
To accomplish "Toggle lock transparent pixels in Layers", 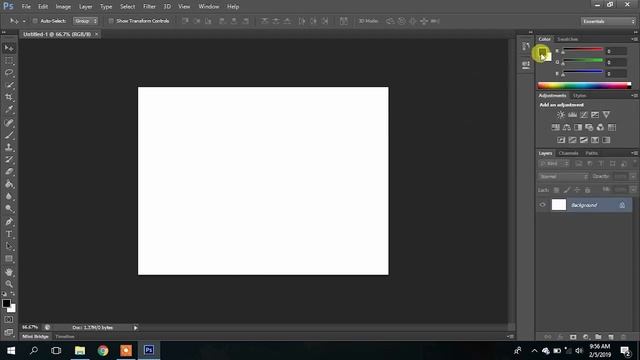I will click(x=556, y=190).
